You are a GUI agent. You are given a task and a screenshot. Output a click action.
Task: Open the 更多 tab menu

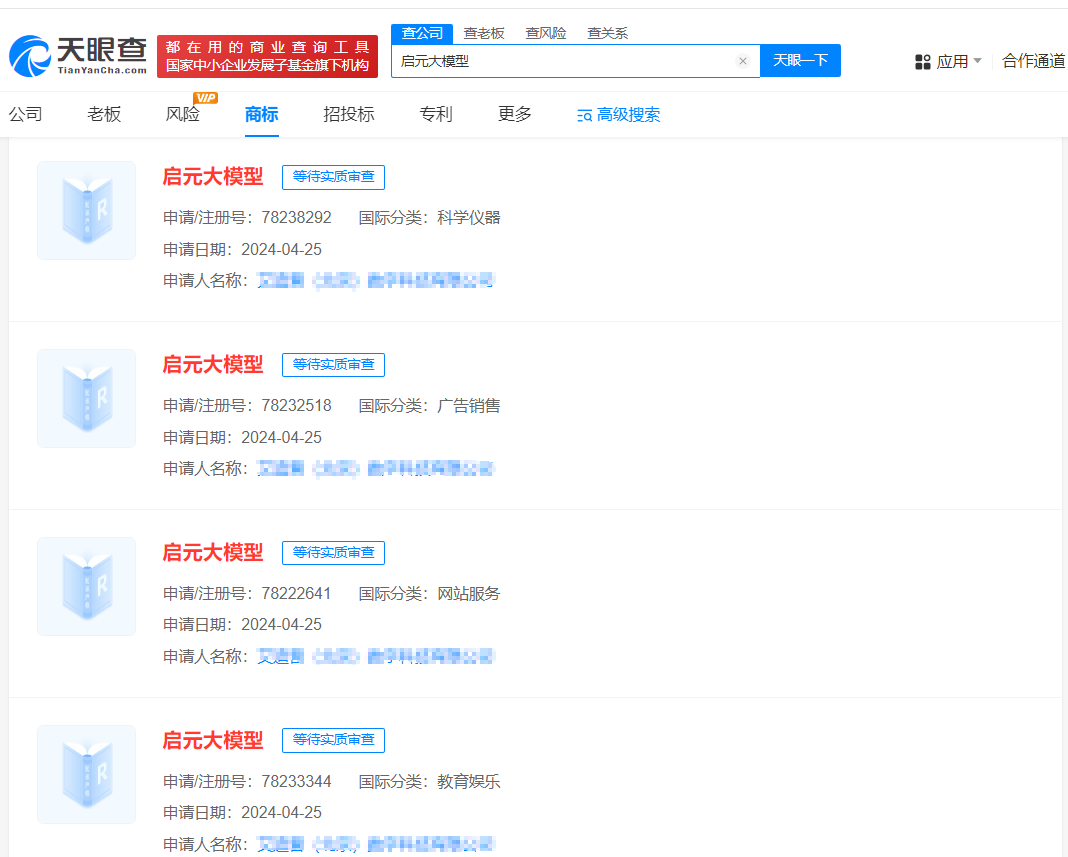point(515,114)
